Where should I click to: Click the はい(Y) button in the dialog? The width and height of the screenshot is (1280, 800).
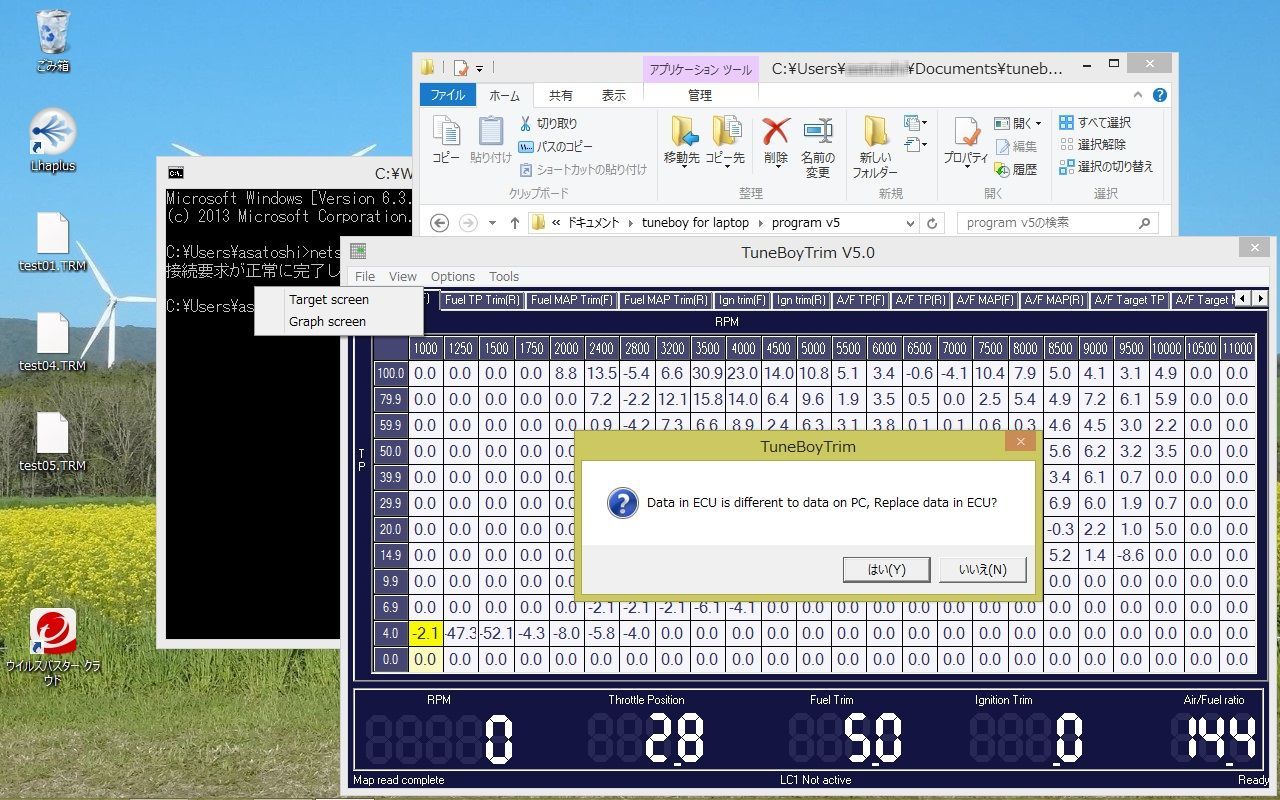point(886,569)
